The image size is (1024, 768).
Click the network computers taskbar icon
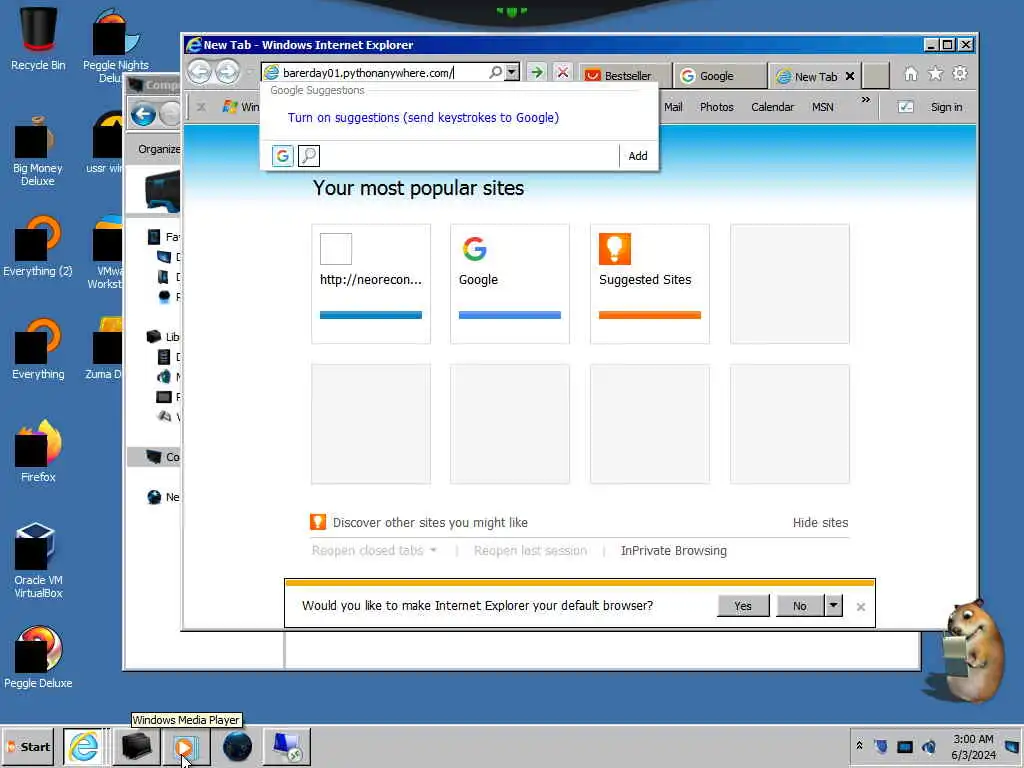pyautogui.click(x=287, y=746)
